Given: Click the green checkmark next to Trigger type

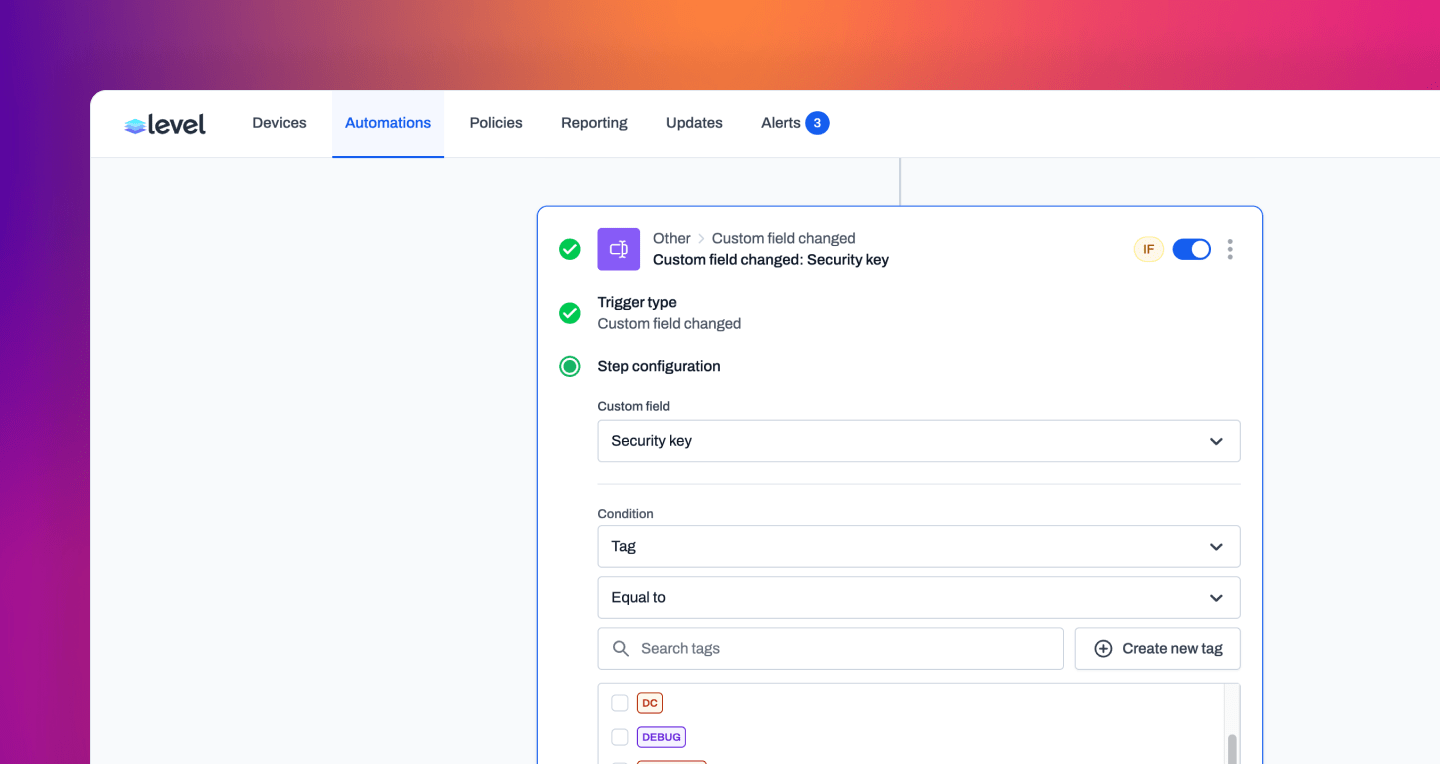Looking at the screenshot, I should pos(570,313).
